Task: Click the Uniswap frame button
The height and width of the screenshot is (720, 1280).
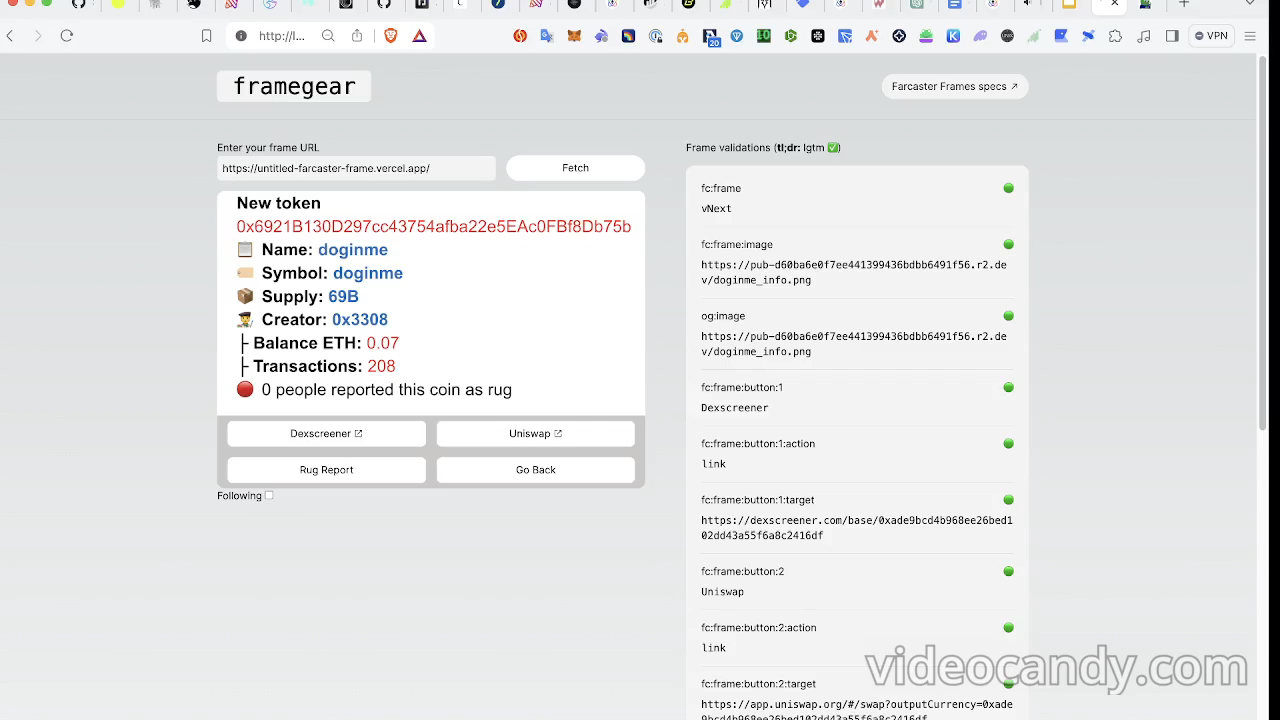Action: pos(535,434)
